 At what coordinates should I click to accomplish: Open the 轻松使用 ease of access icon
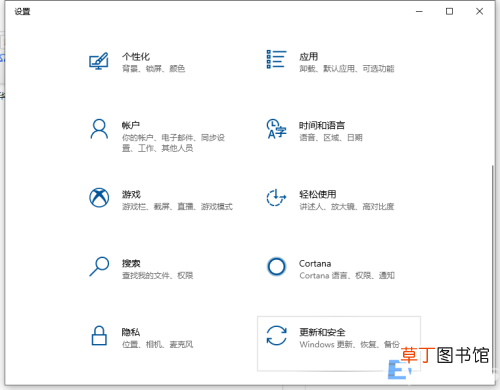click(276, 198)
